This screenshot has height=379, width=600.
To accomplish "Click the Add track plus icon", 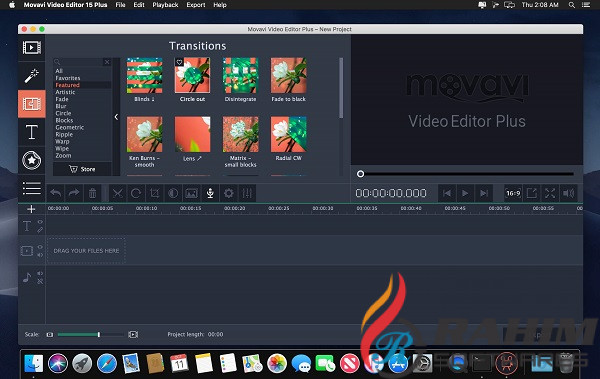I will [31, 209].
